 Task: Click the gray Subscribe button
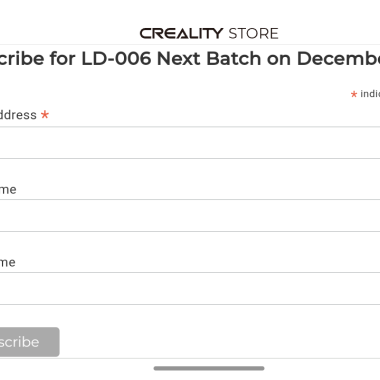coord(30,342)
